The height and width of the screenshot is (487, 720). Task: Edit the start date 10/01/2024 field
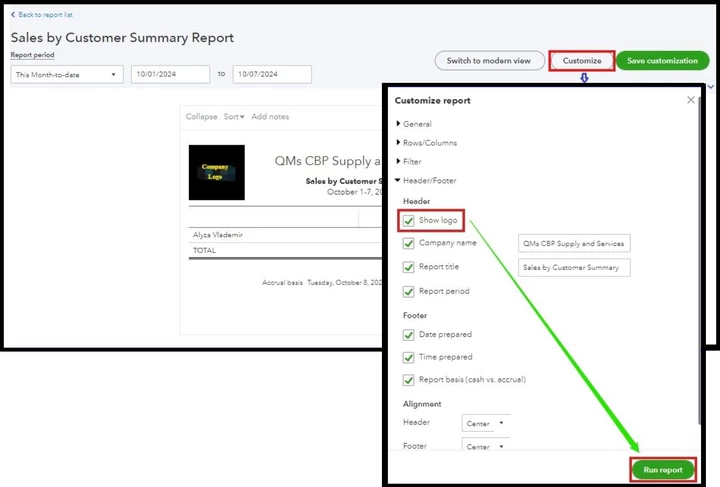point(170,74)
